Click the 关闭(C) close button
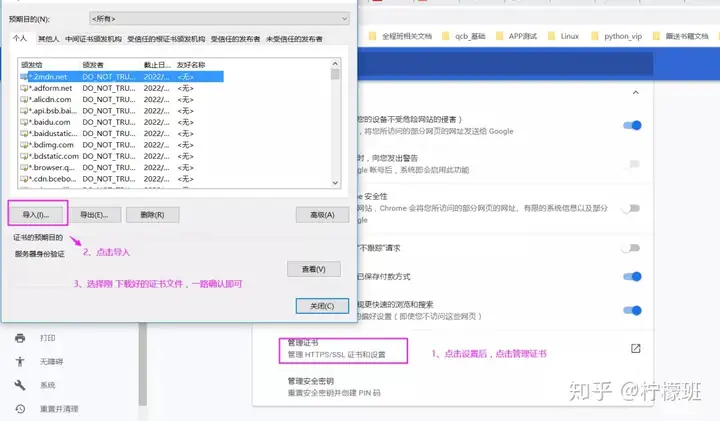 322,306
